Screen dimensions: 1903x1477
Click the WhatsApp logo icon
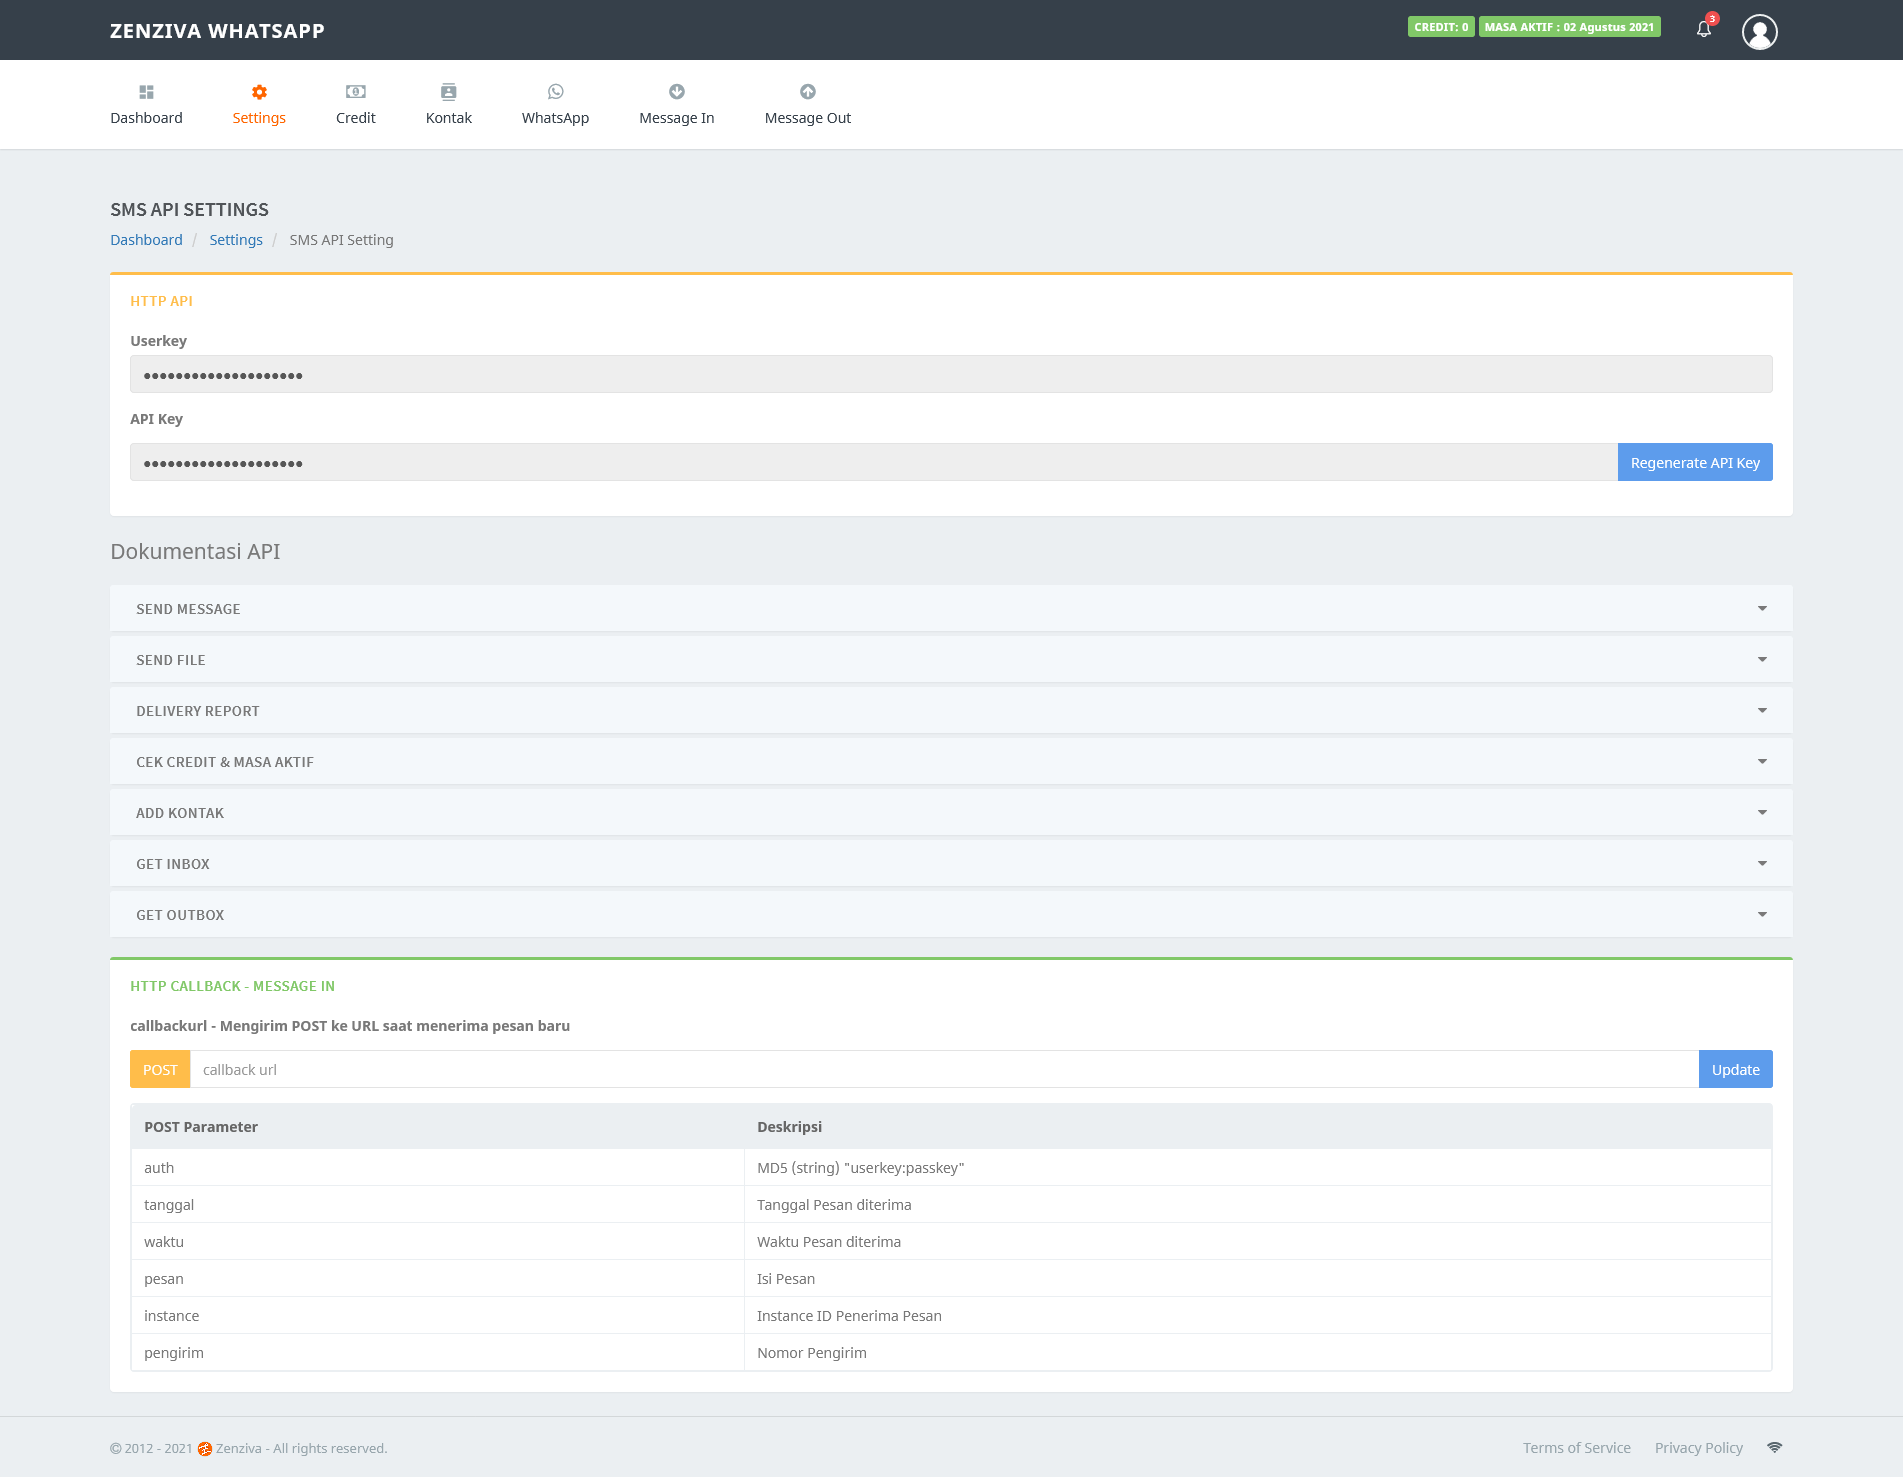click(x=556, y=92)
